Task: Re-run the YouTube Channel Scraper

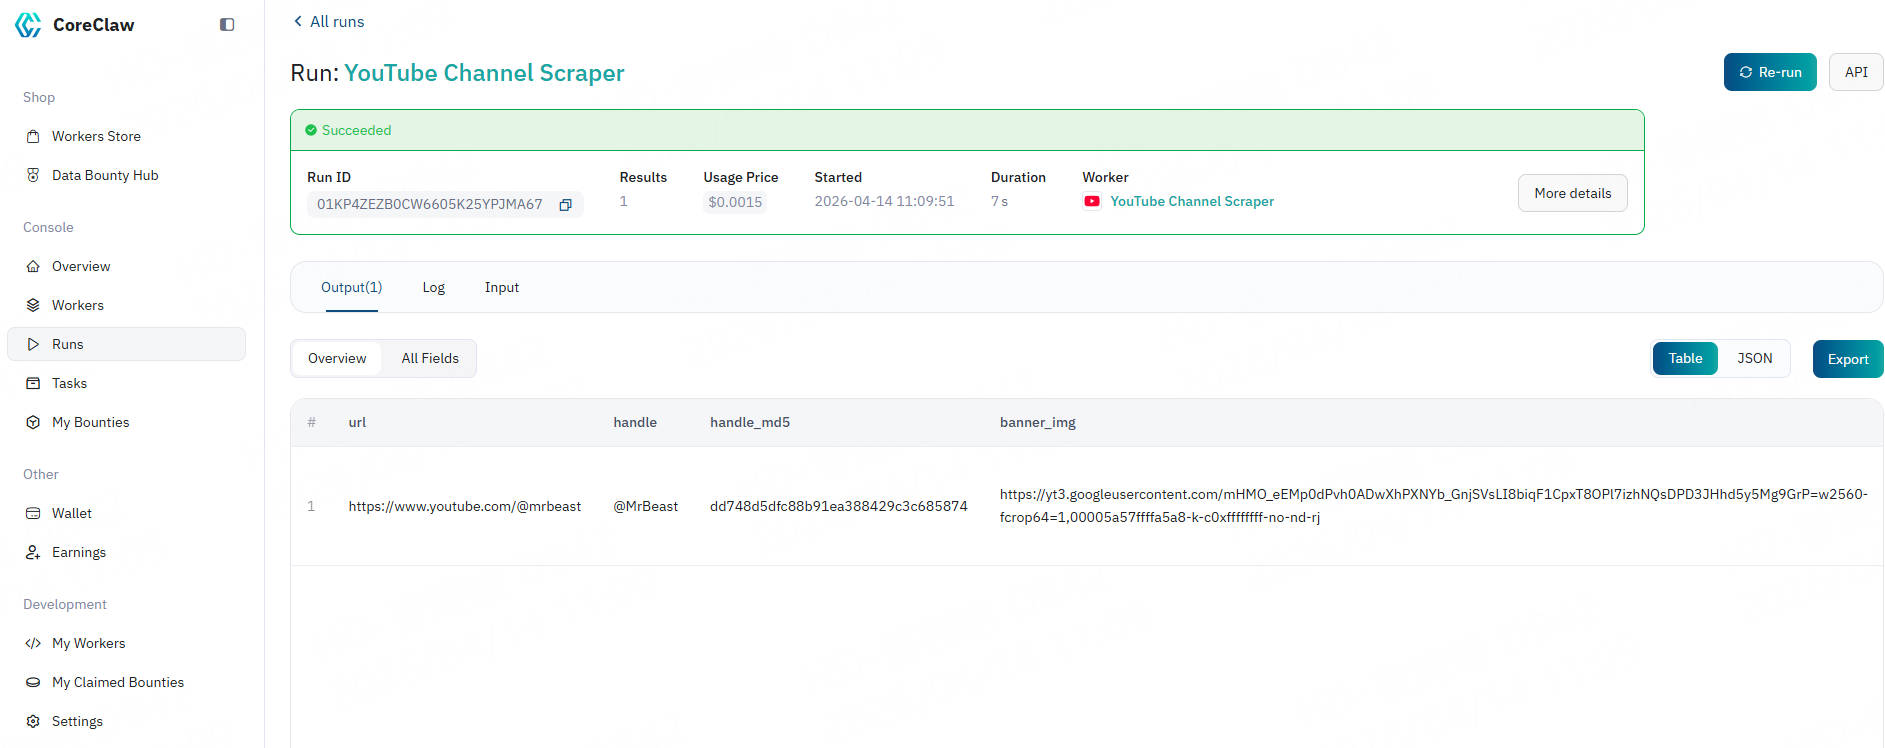Action: 1769,72
